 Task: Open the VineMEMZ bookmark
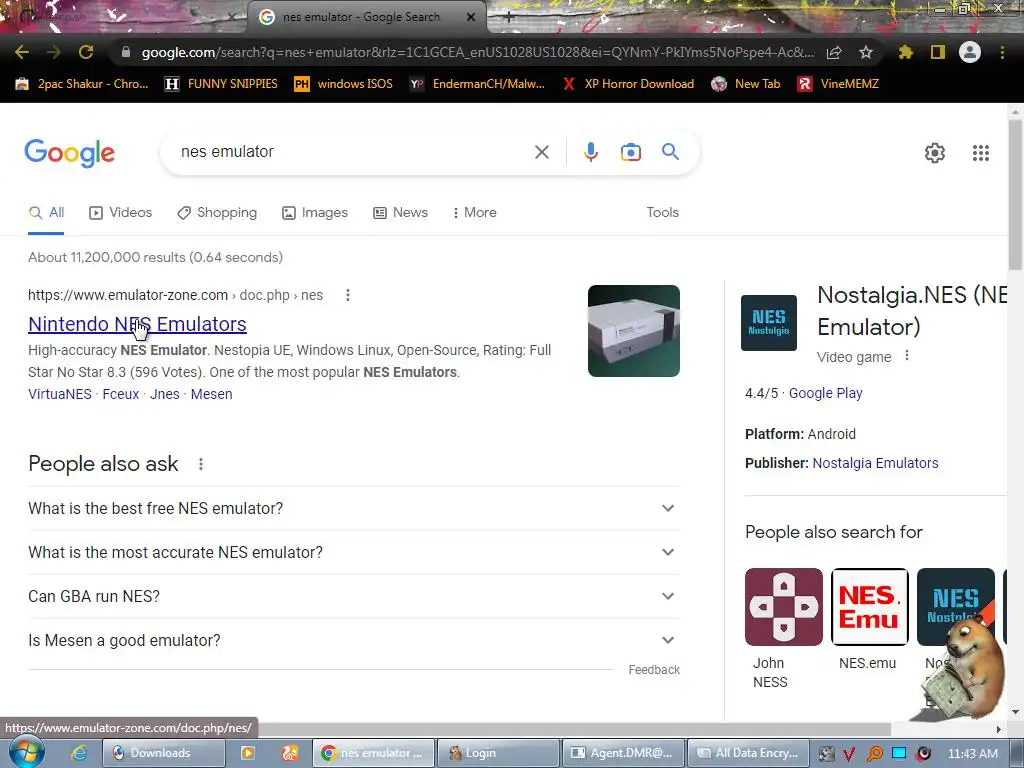point(839,84)
